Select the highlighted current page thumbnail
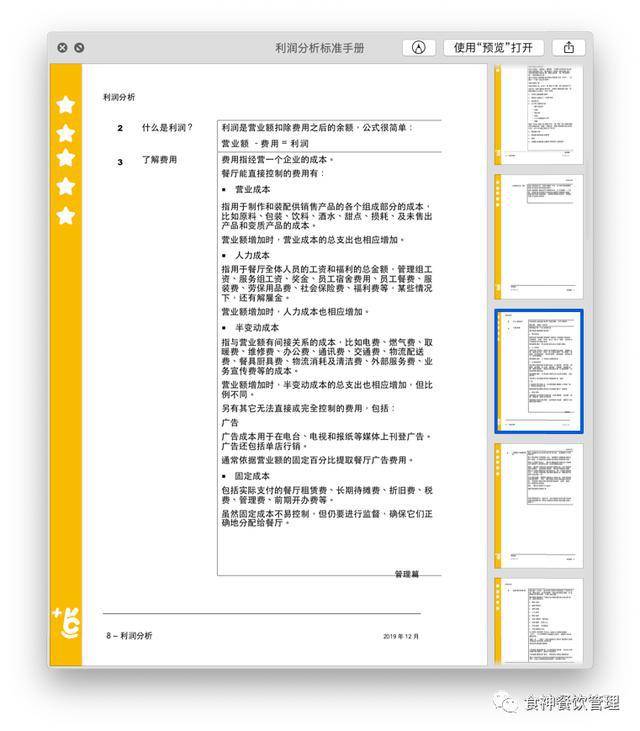Viewport: 640px width, 731px height. tap(539, 371)
